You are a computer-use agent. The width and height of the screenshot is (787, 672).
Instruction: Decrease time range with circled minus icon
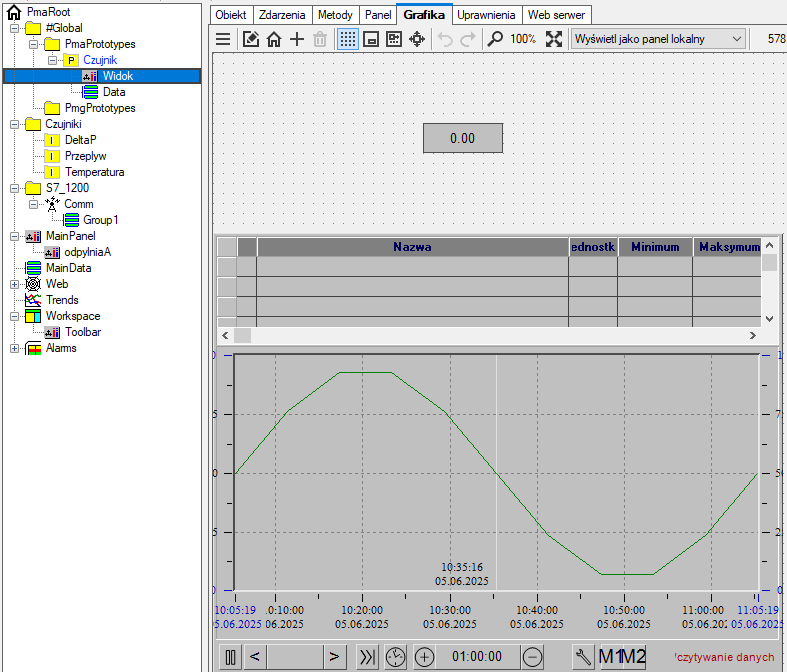(x=533, y=657)
